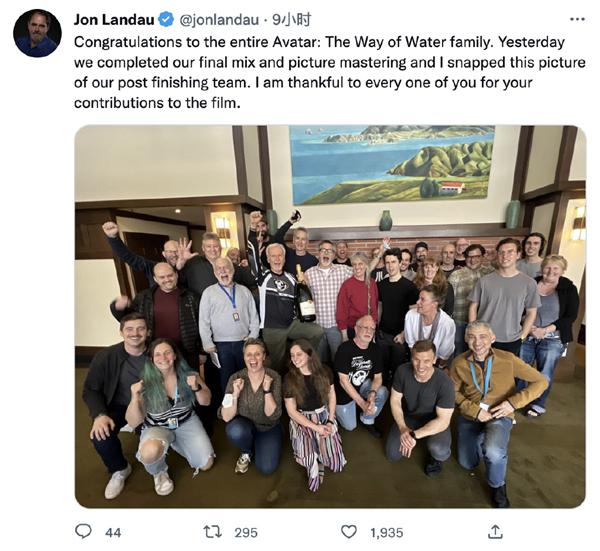Viewport: 600px width, 551px height.
Task: Click the landscape painting in photo
Action: point(392,165)
